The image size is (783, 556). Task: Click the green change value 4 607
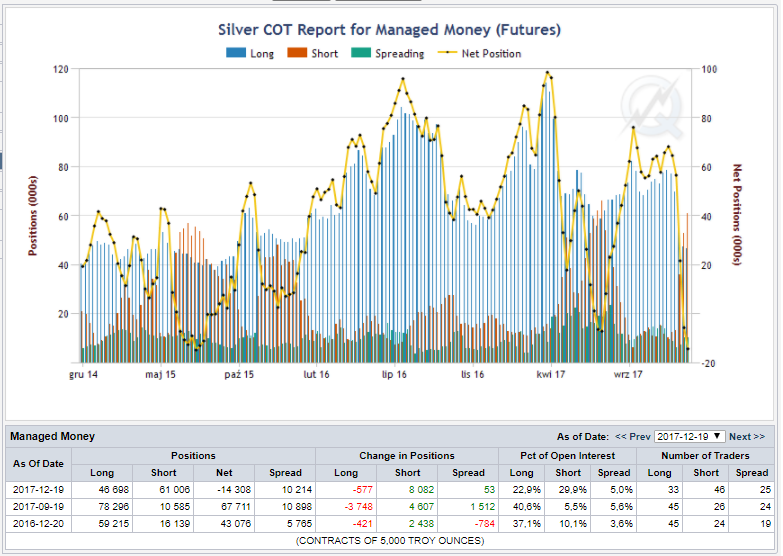tap(421, 507)
